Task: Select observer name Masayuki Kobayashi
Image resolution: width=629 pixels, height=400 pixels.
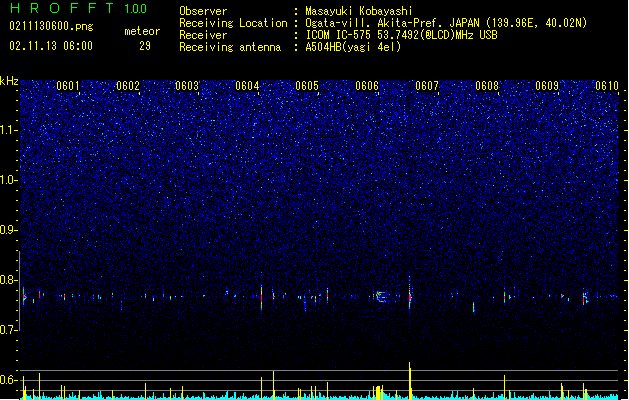Action: coord(359,11)
